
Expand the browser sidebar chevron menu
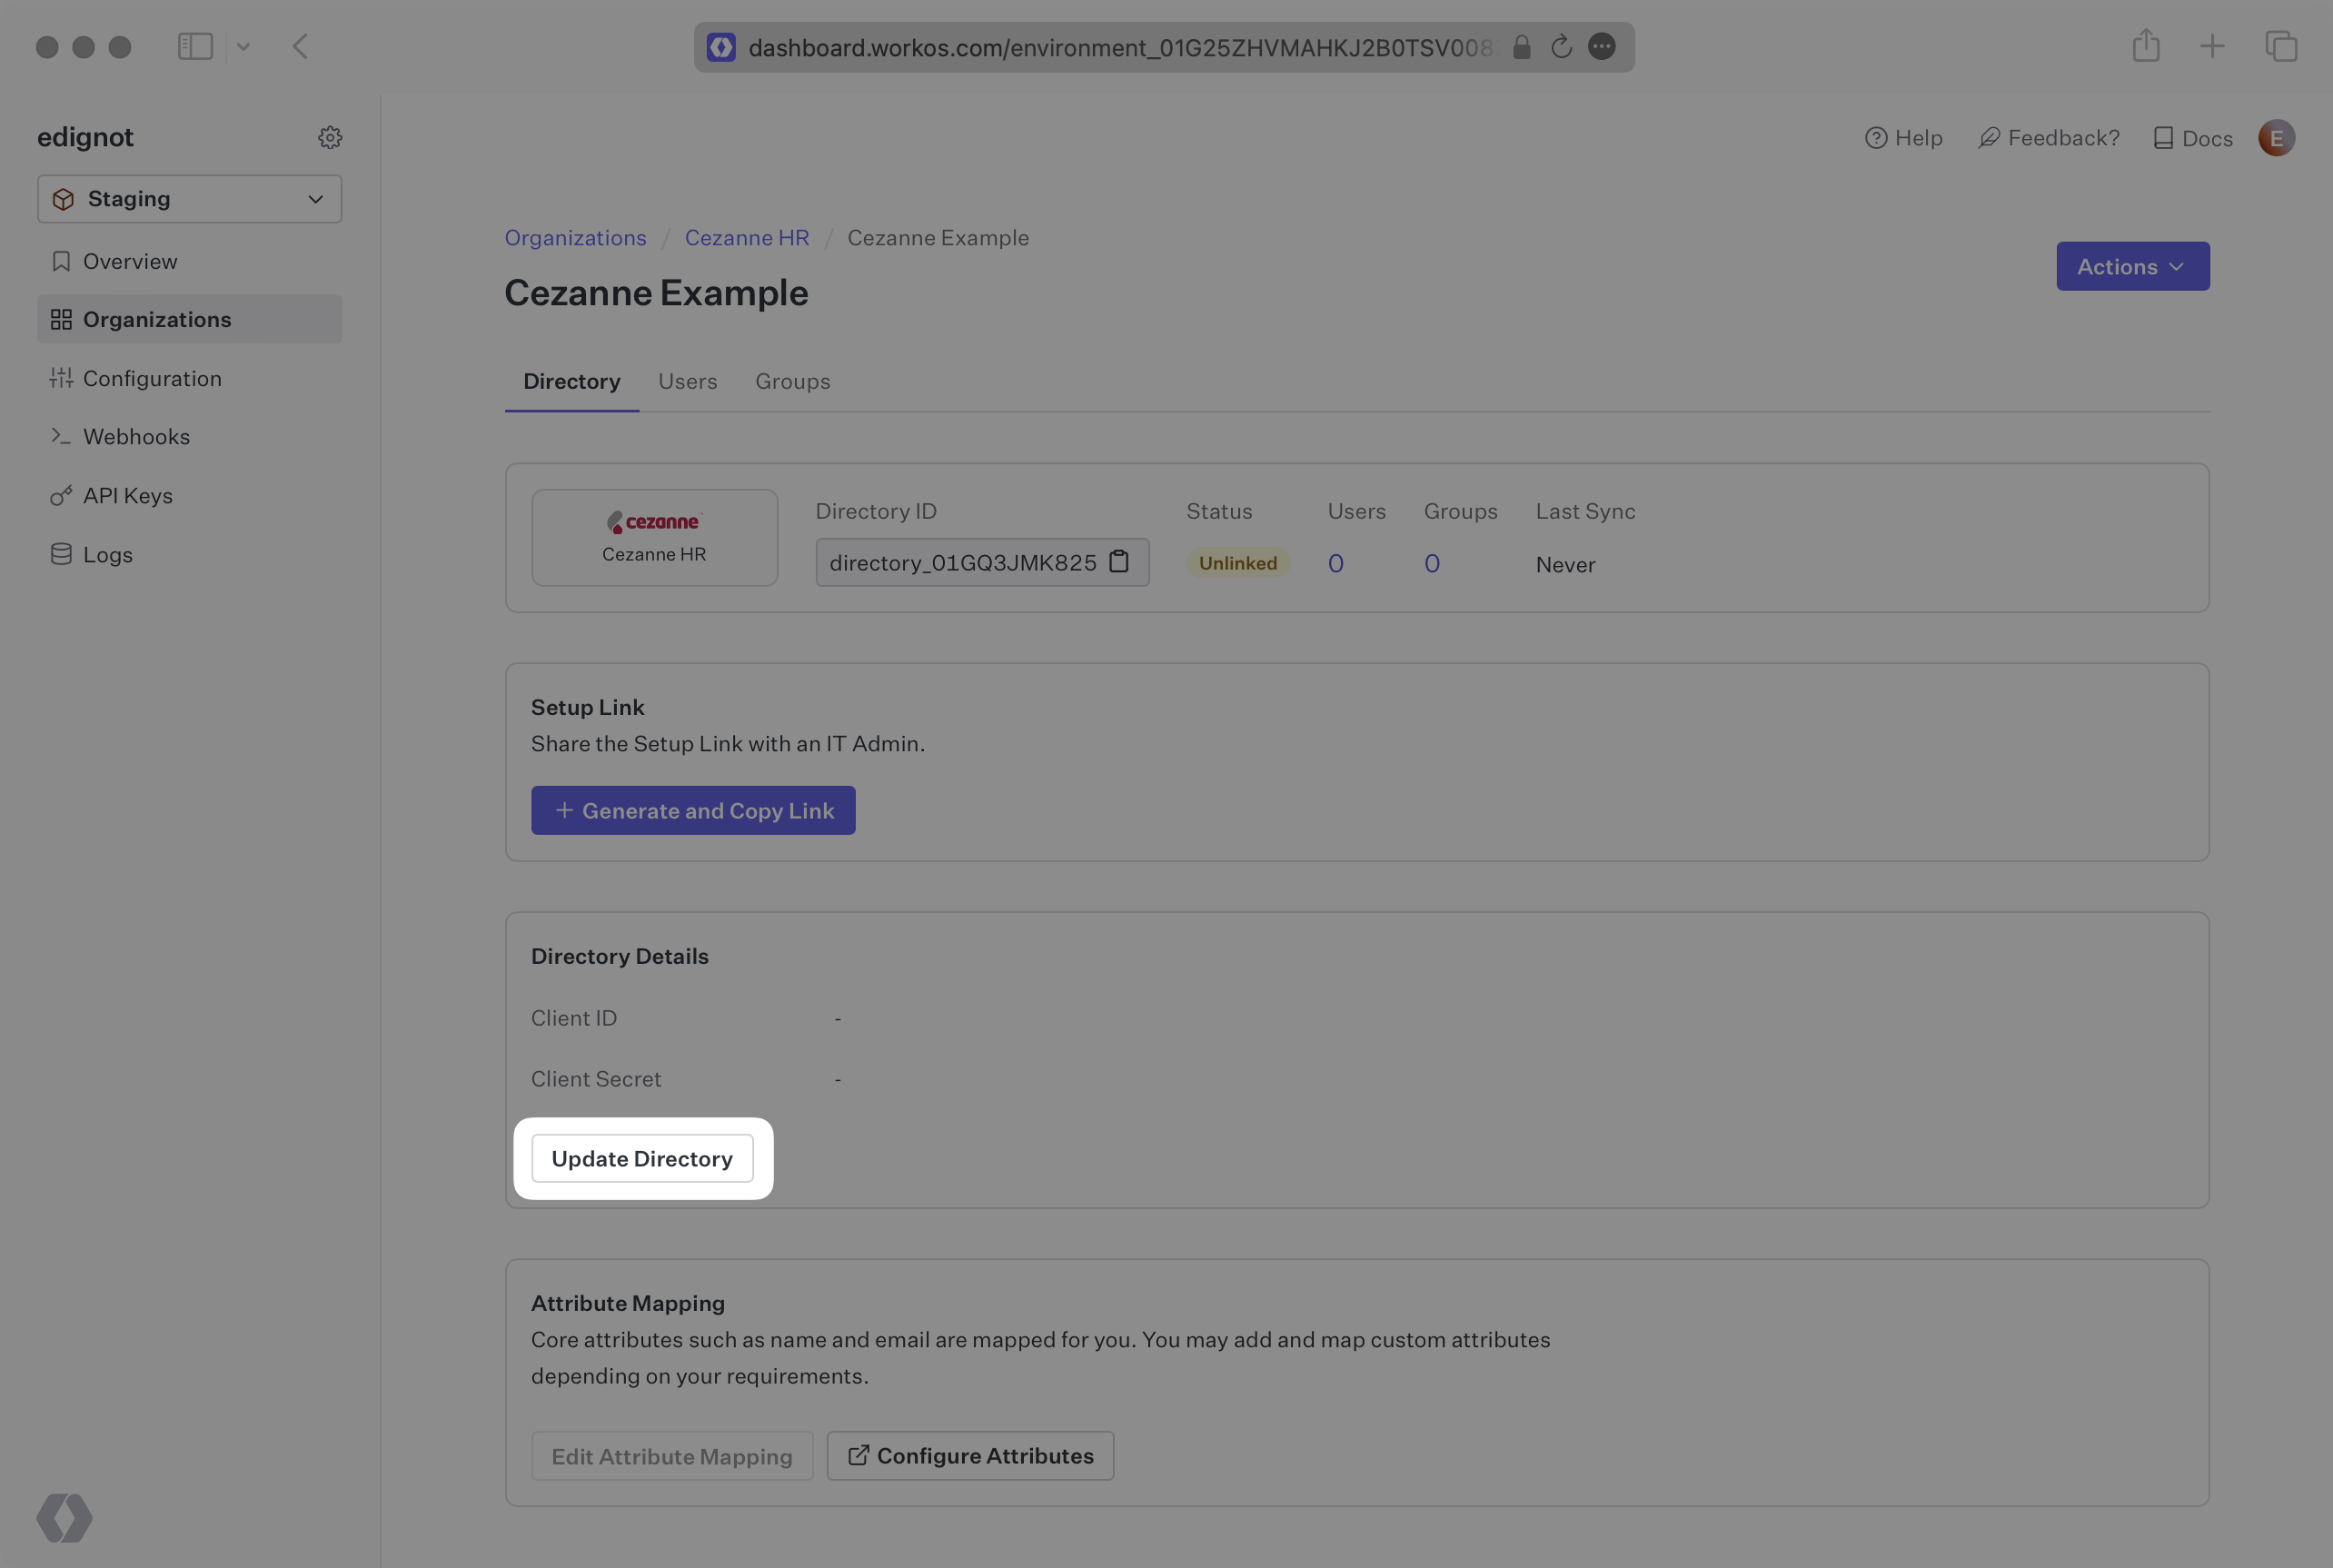coord(243,46)
